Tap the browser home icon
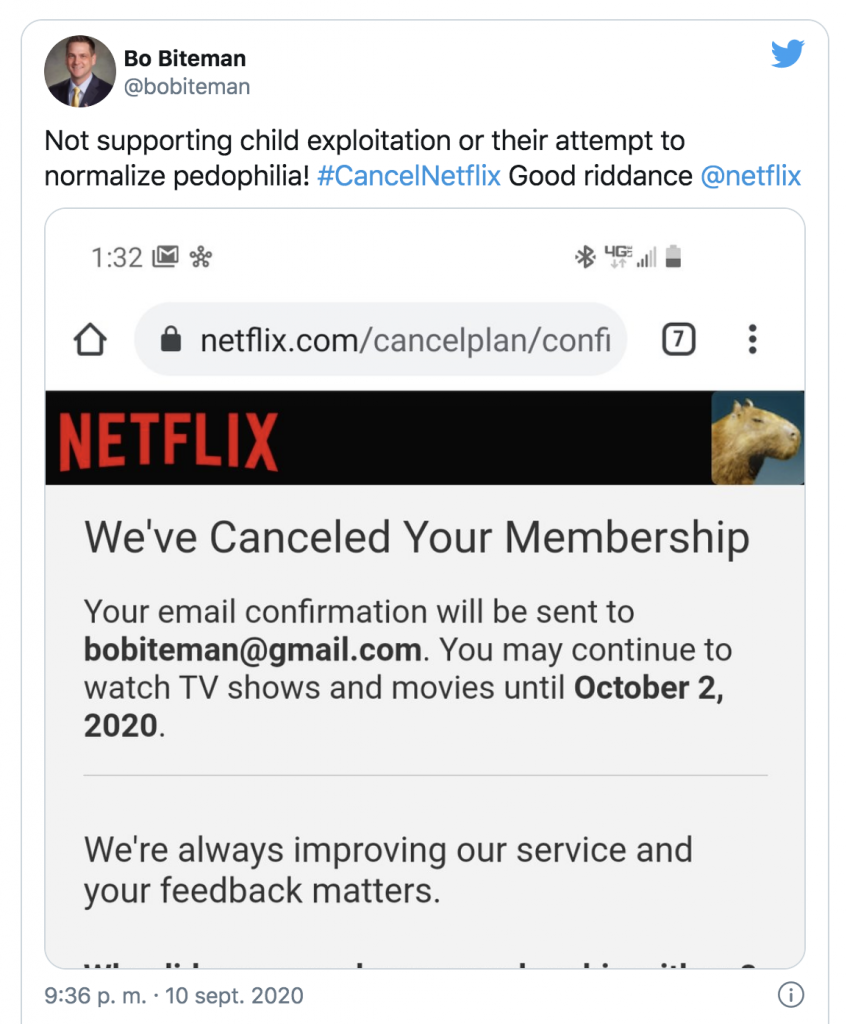 (x=90, y=341)
